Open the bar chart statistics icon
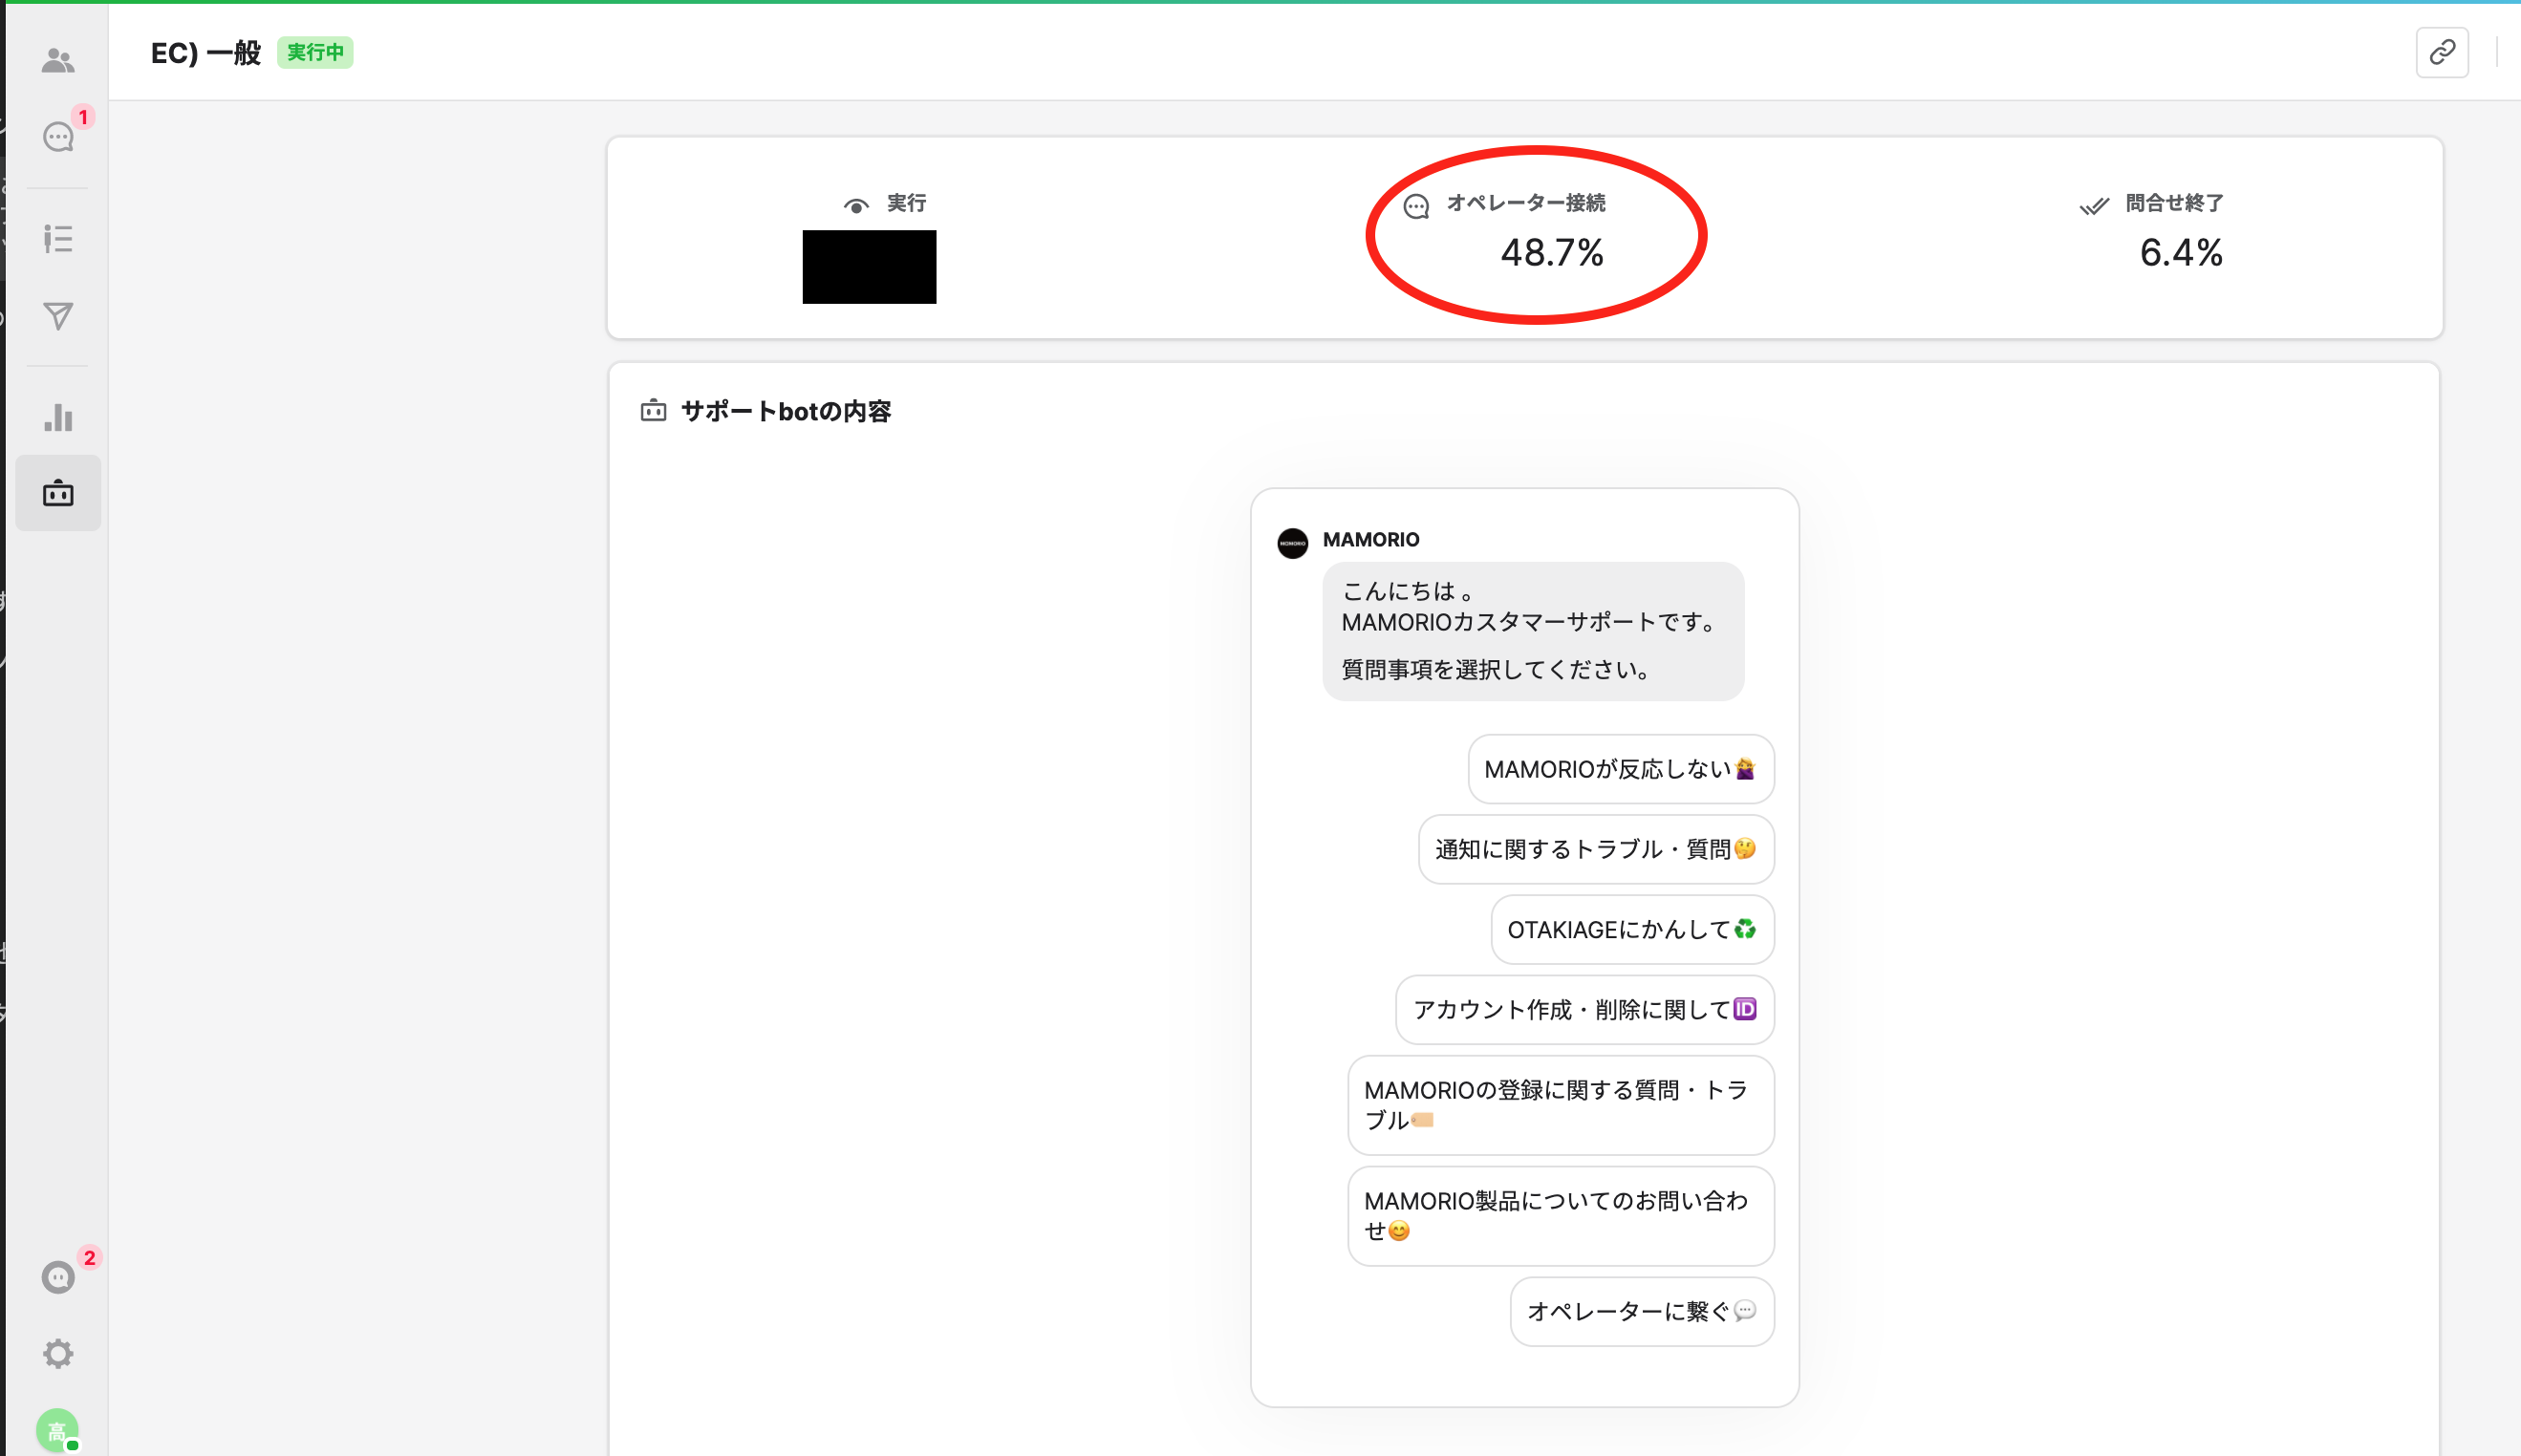The width and height of the screenshot is (2521, 1456). click(58, 417)
